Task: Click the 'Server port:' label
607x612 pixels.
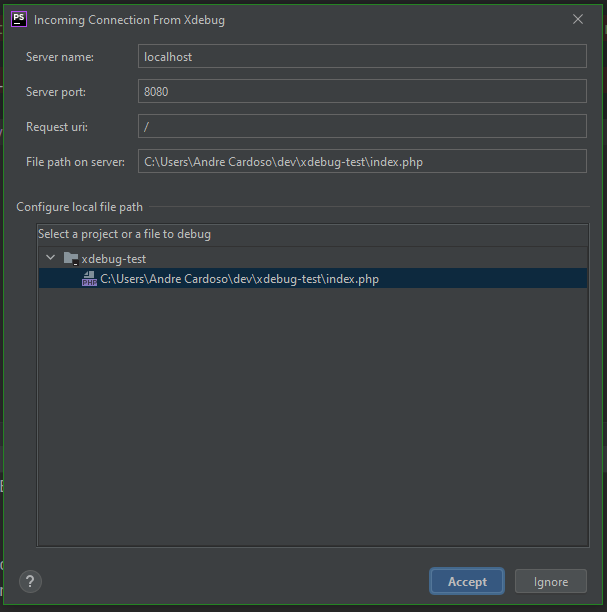Action: point(56,92)
